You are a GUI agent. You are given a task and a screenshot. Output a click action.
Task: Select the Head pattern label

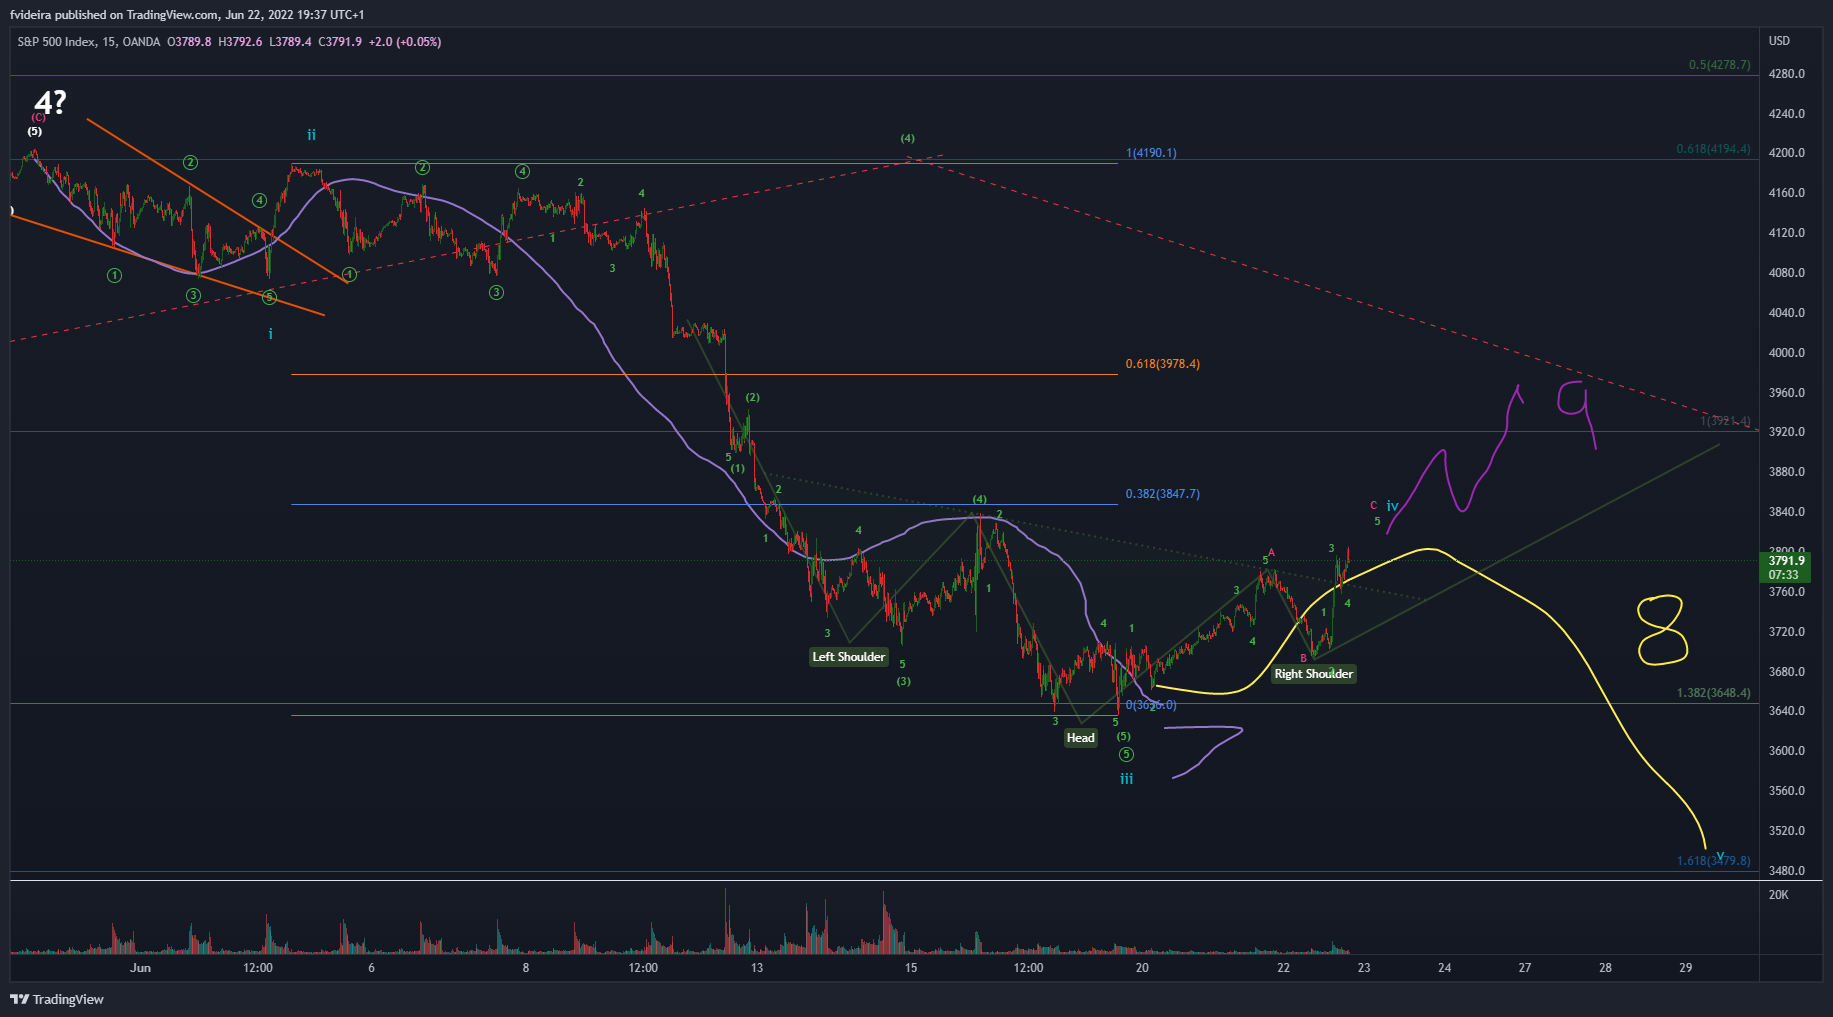[x=1080, y=738]
